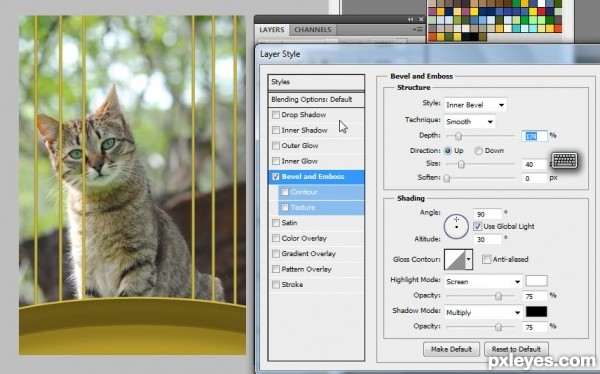Click the Angle value input field
The height and width of the screenshot is (374, 600).
pos(488,214)
